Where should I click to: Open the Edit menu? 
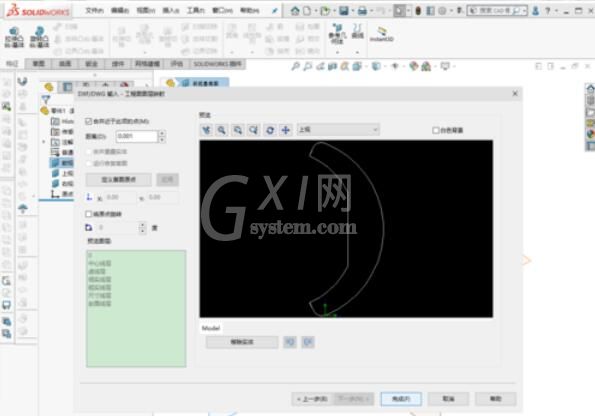click(x=120, y=11)
